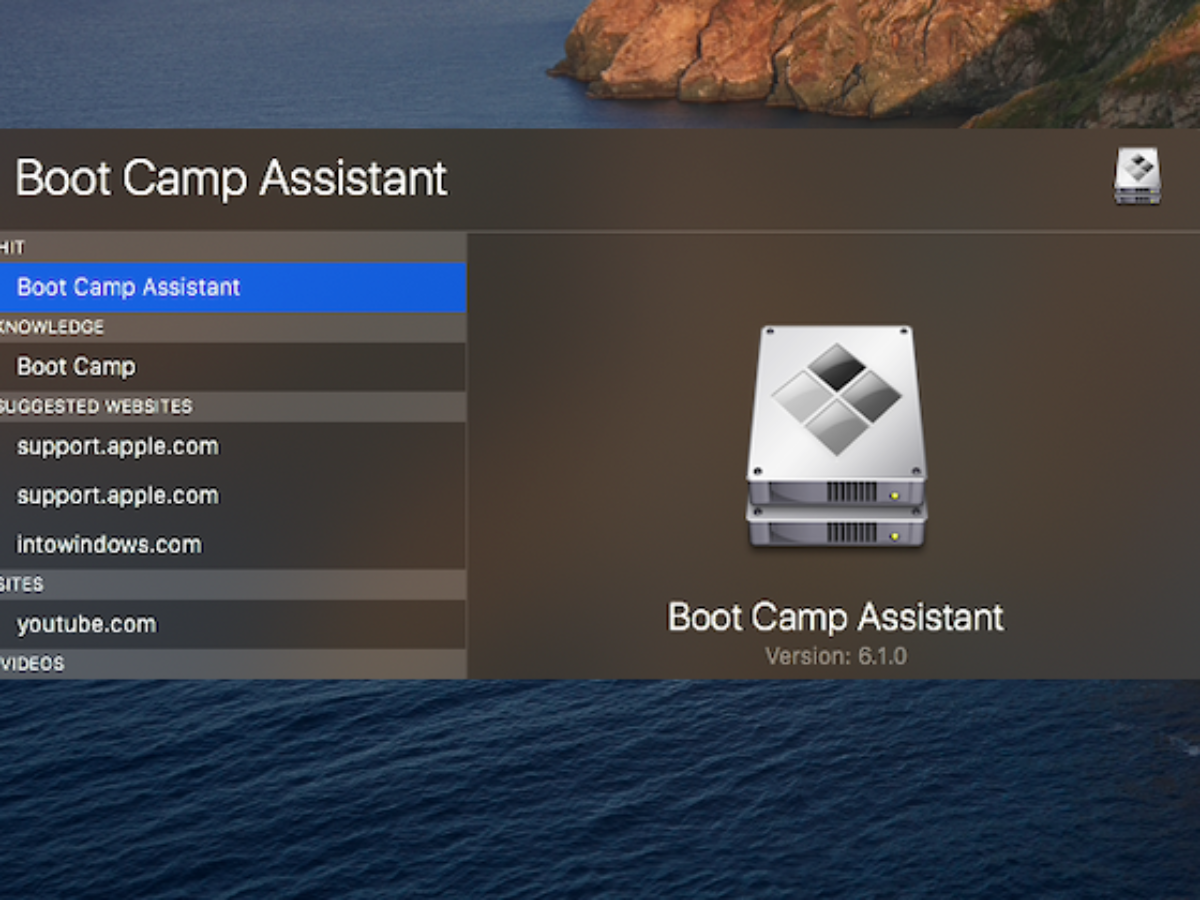Click the Boot Camp Assistant title in preview pane

836,617
